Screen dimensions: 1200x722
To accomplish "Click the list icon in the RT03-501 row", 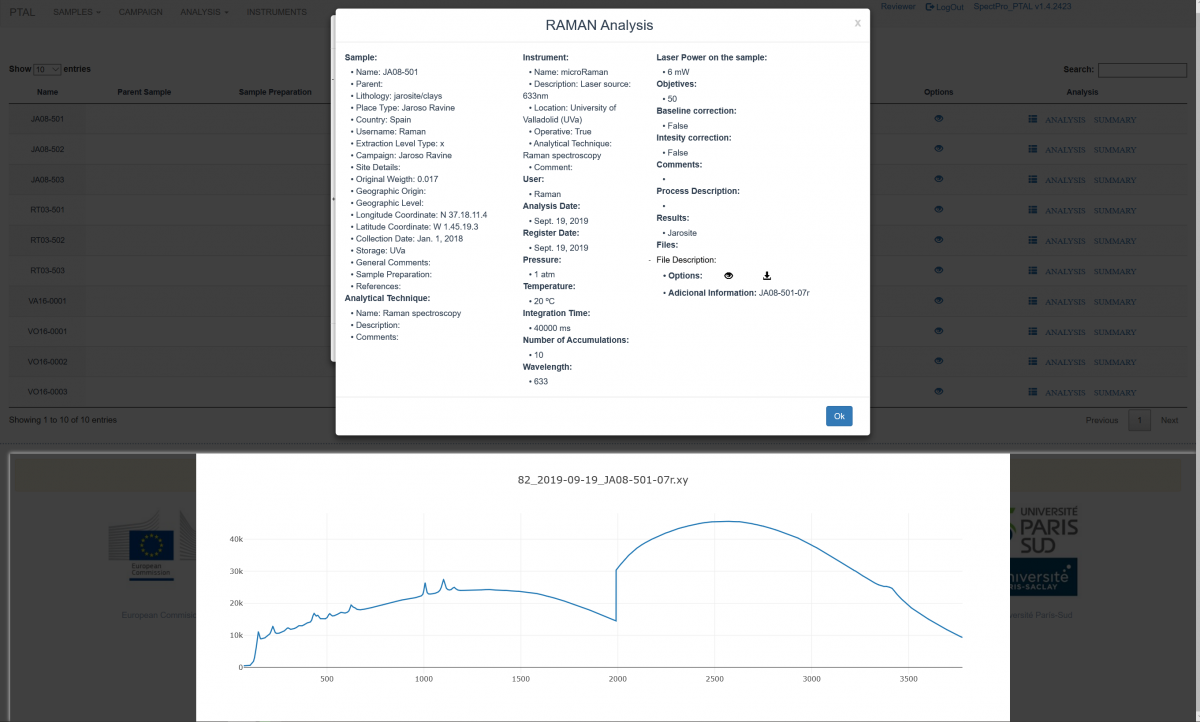I will [x=1033, y=209].
